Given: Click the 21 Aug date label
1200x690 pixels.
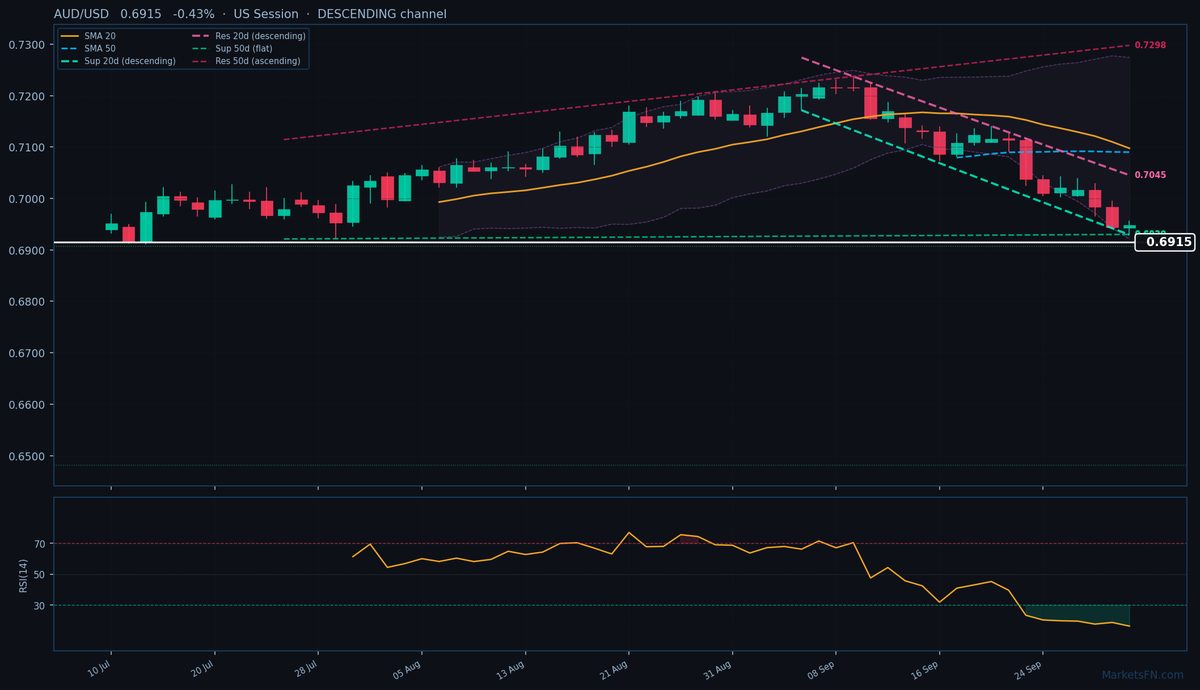Looking at the screenshot, I should [616, 669].
